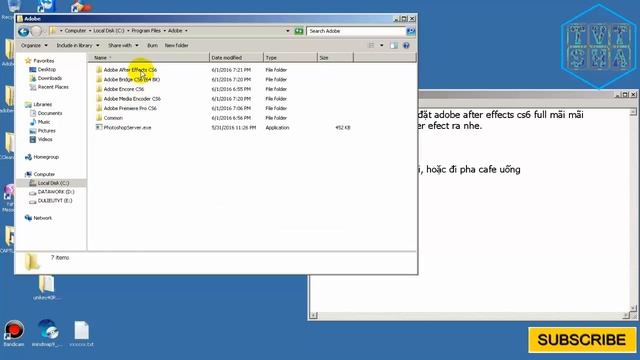Viewport: 640px width, 360px height.
Task: Open the views dropdown arrow
Action: (382, 45)
